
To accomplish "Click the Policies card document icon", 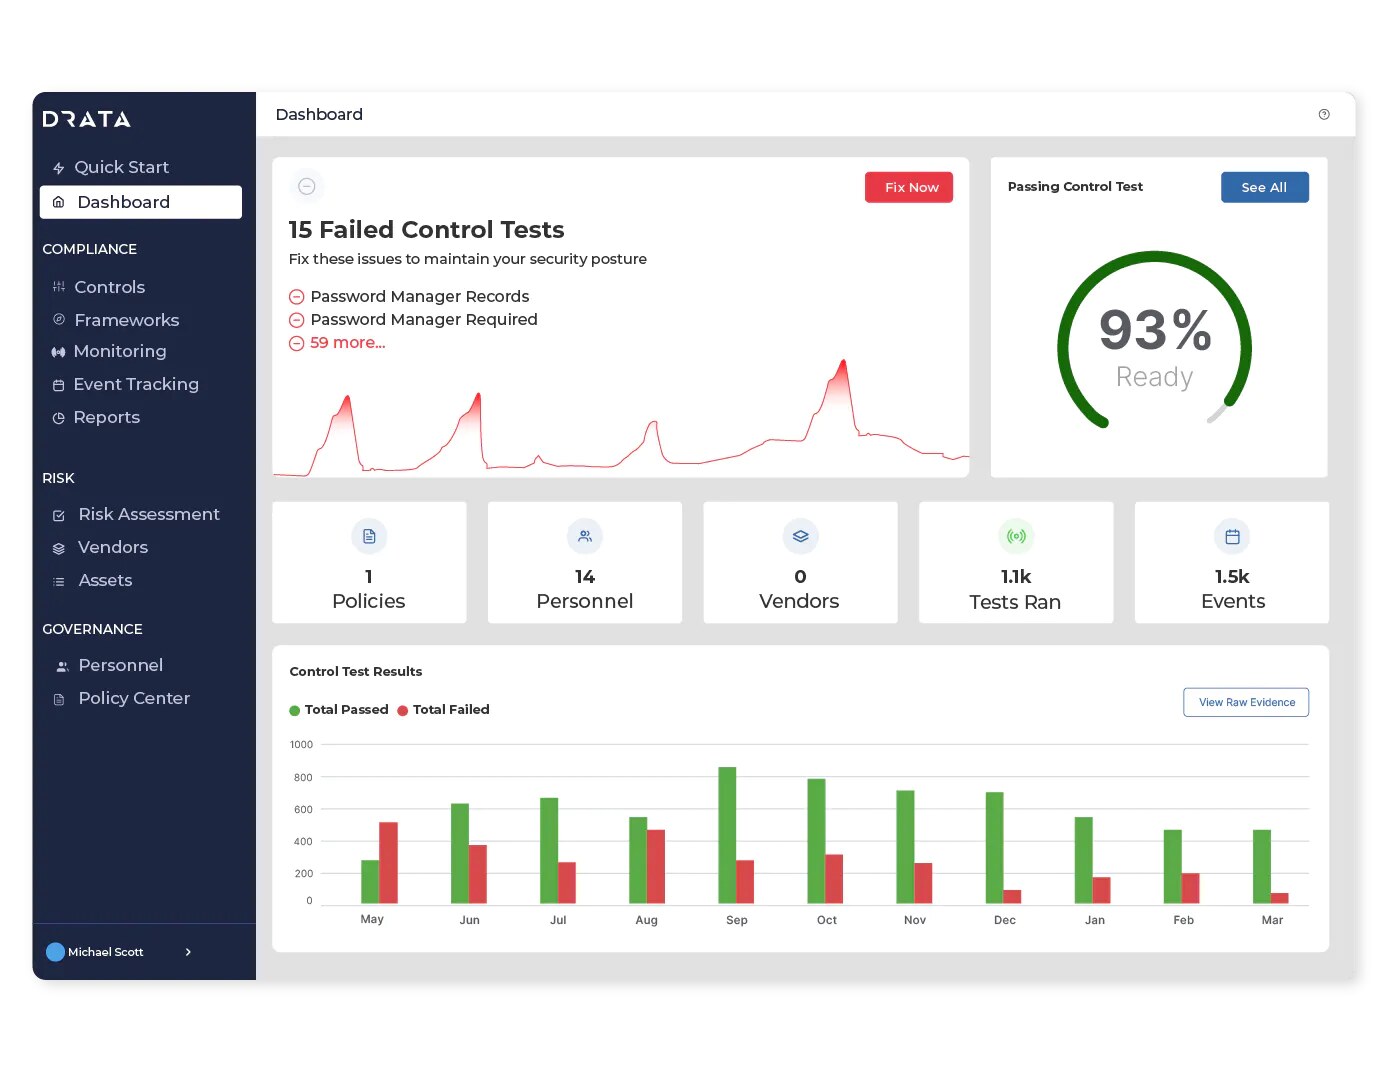I will click(x=369, y=536).
